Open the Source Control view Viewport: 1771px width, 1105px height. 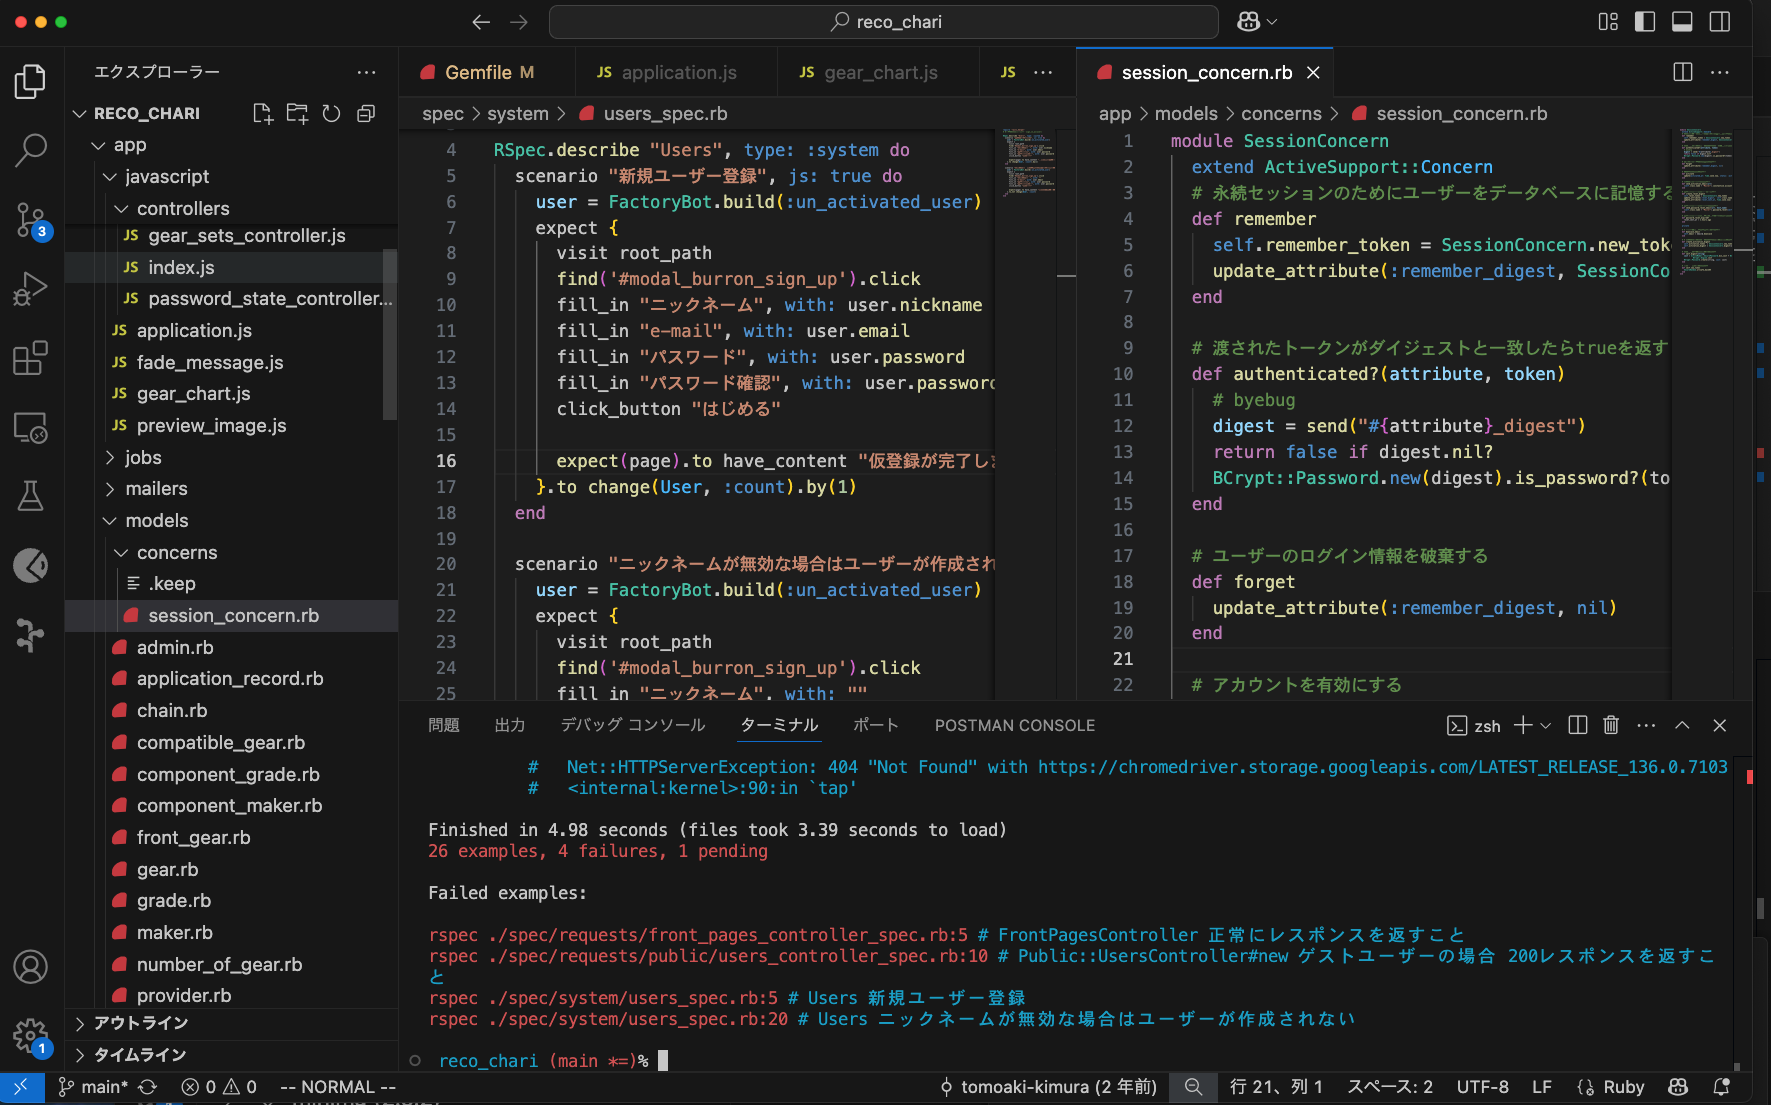tap(30, 219)
